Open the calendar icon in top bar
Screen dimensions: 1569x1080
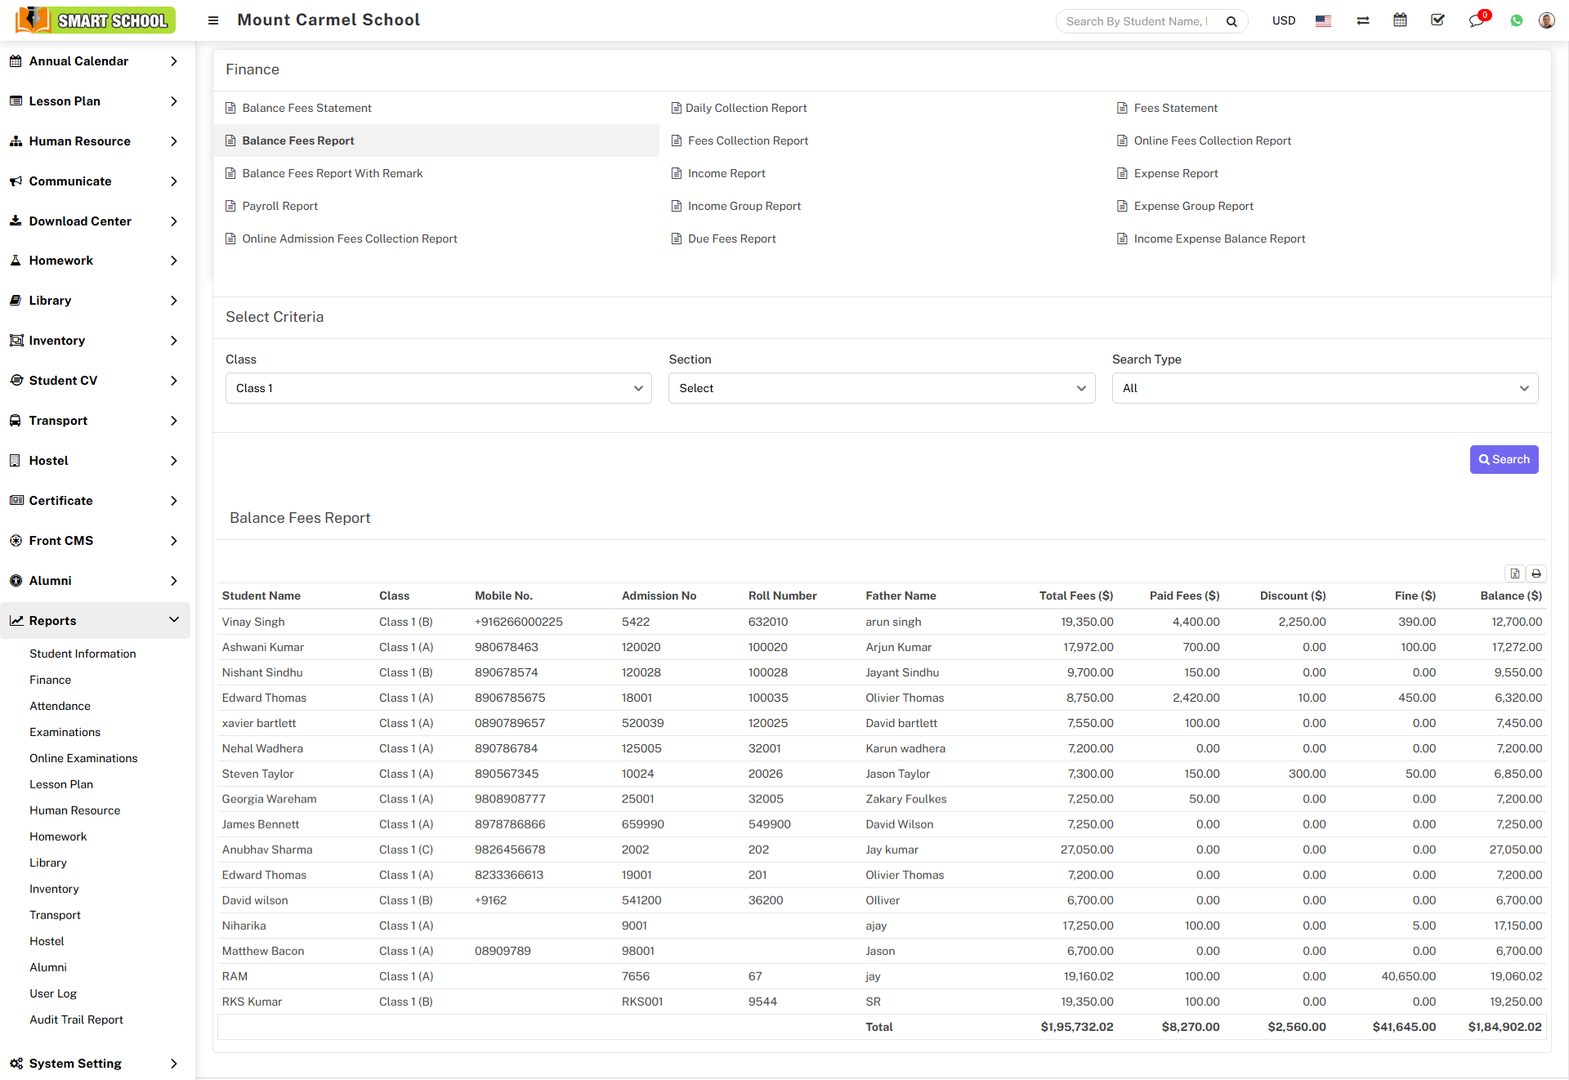[x=1400, y=20]
